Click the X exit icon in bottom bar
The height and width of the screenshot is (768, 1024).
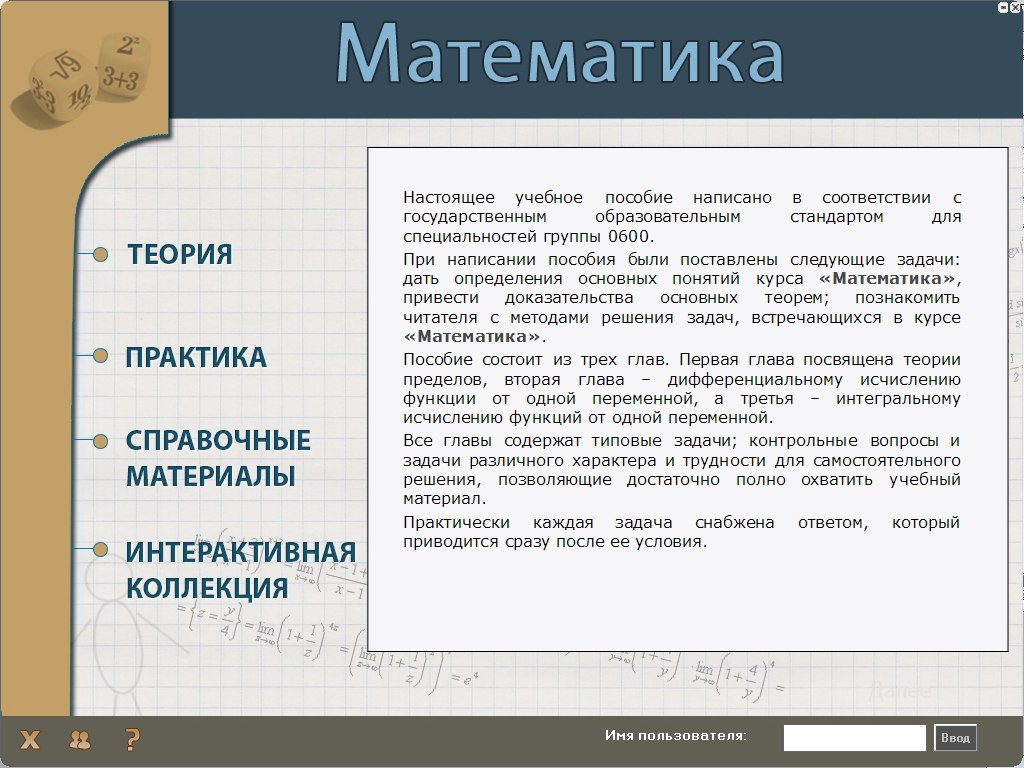point(31,740)
